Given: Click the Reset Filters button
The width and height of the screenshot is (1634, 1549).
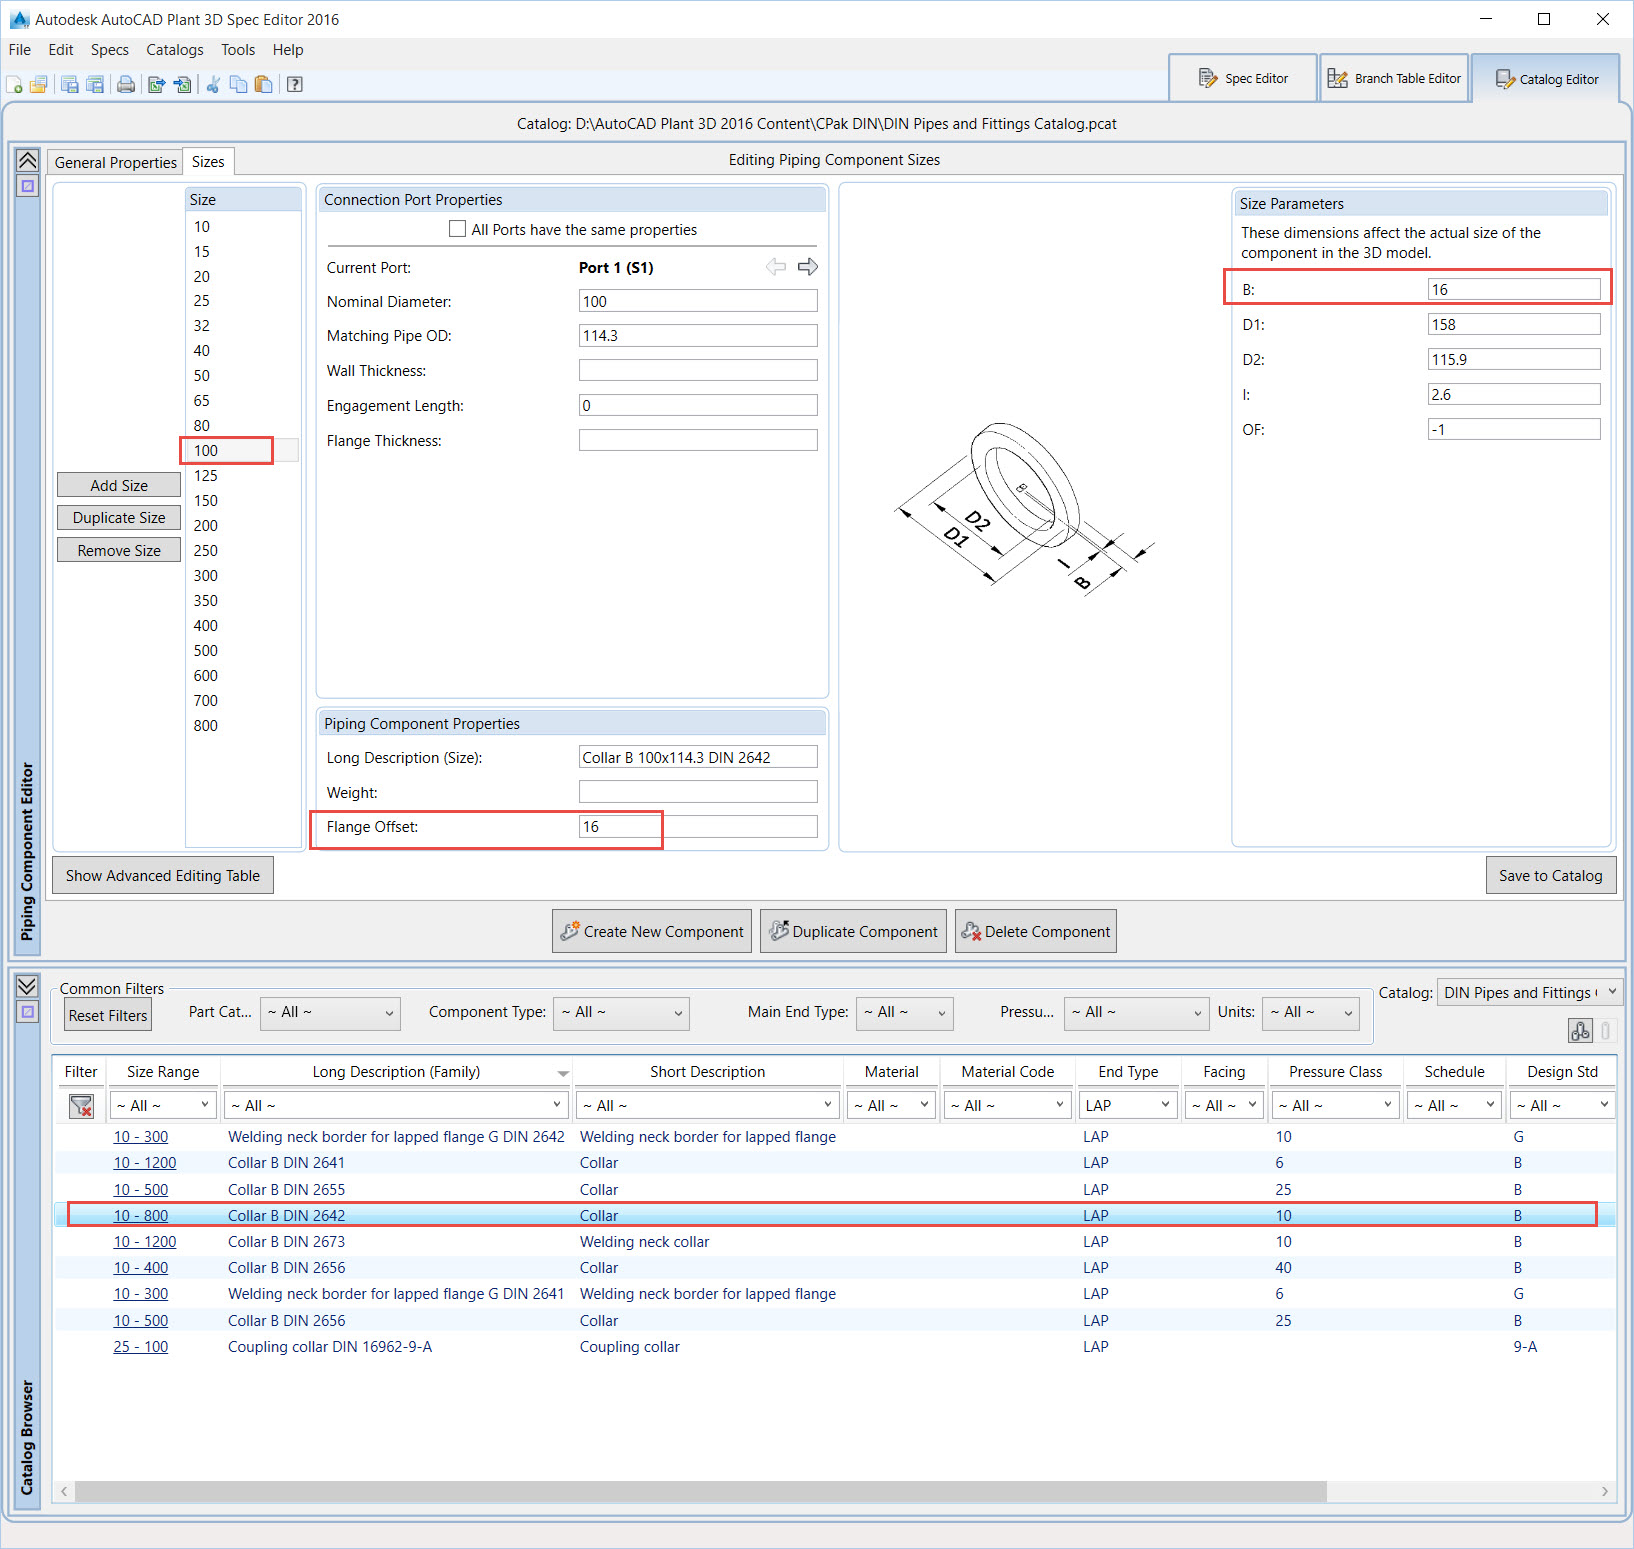Looking at the screenshot, I should pos(108,1015).
